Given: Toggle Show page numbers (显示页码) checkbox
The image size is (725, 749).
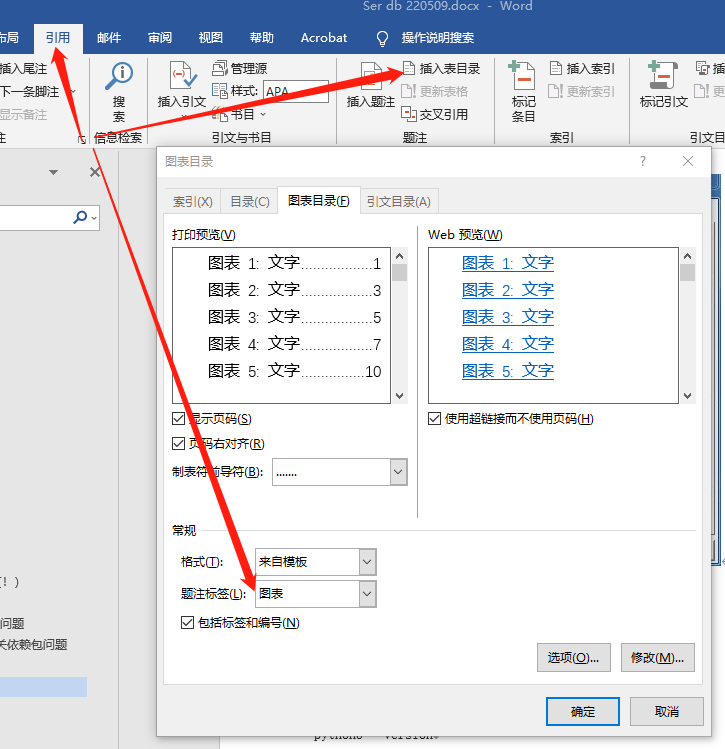Looking at the screenshot, I should [178, 419].
